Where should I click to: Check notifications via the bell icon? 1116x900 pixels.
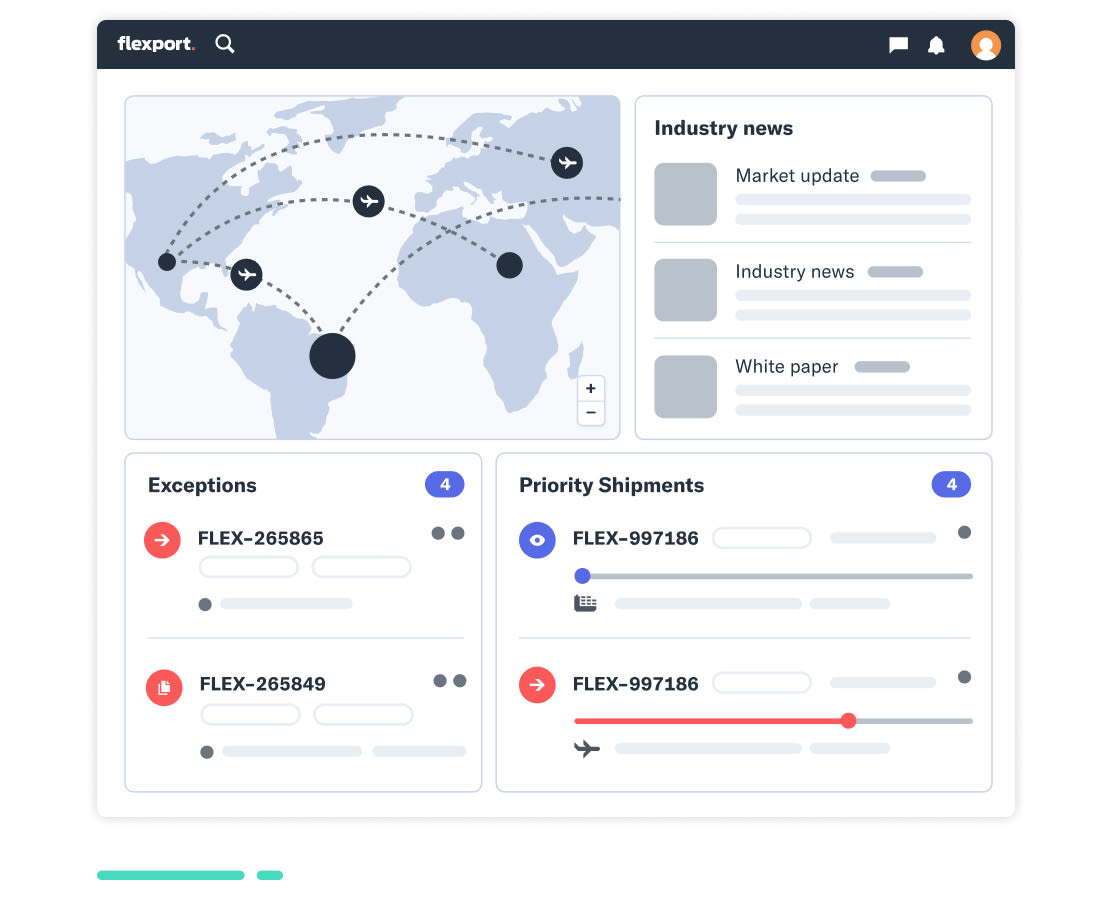coord(935,44)
